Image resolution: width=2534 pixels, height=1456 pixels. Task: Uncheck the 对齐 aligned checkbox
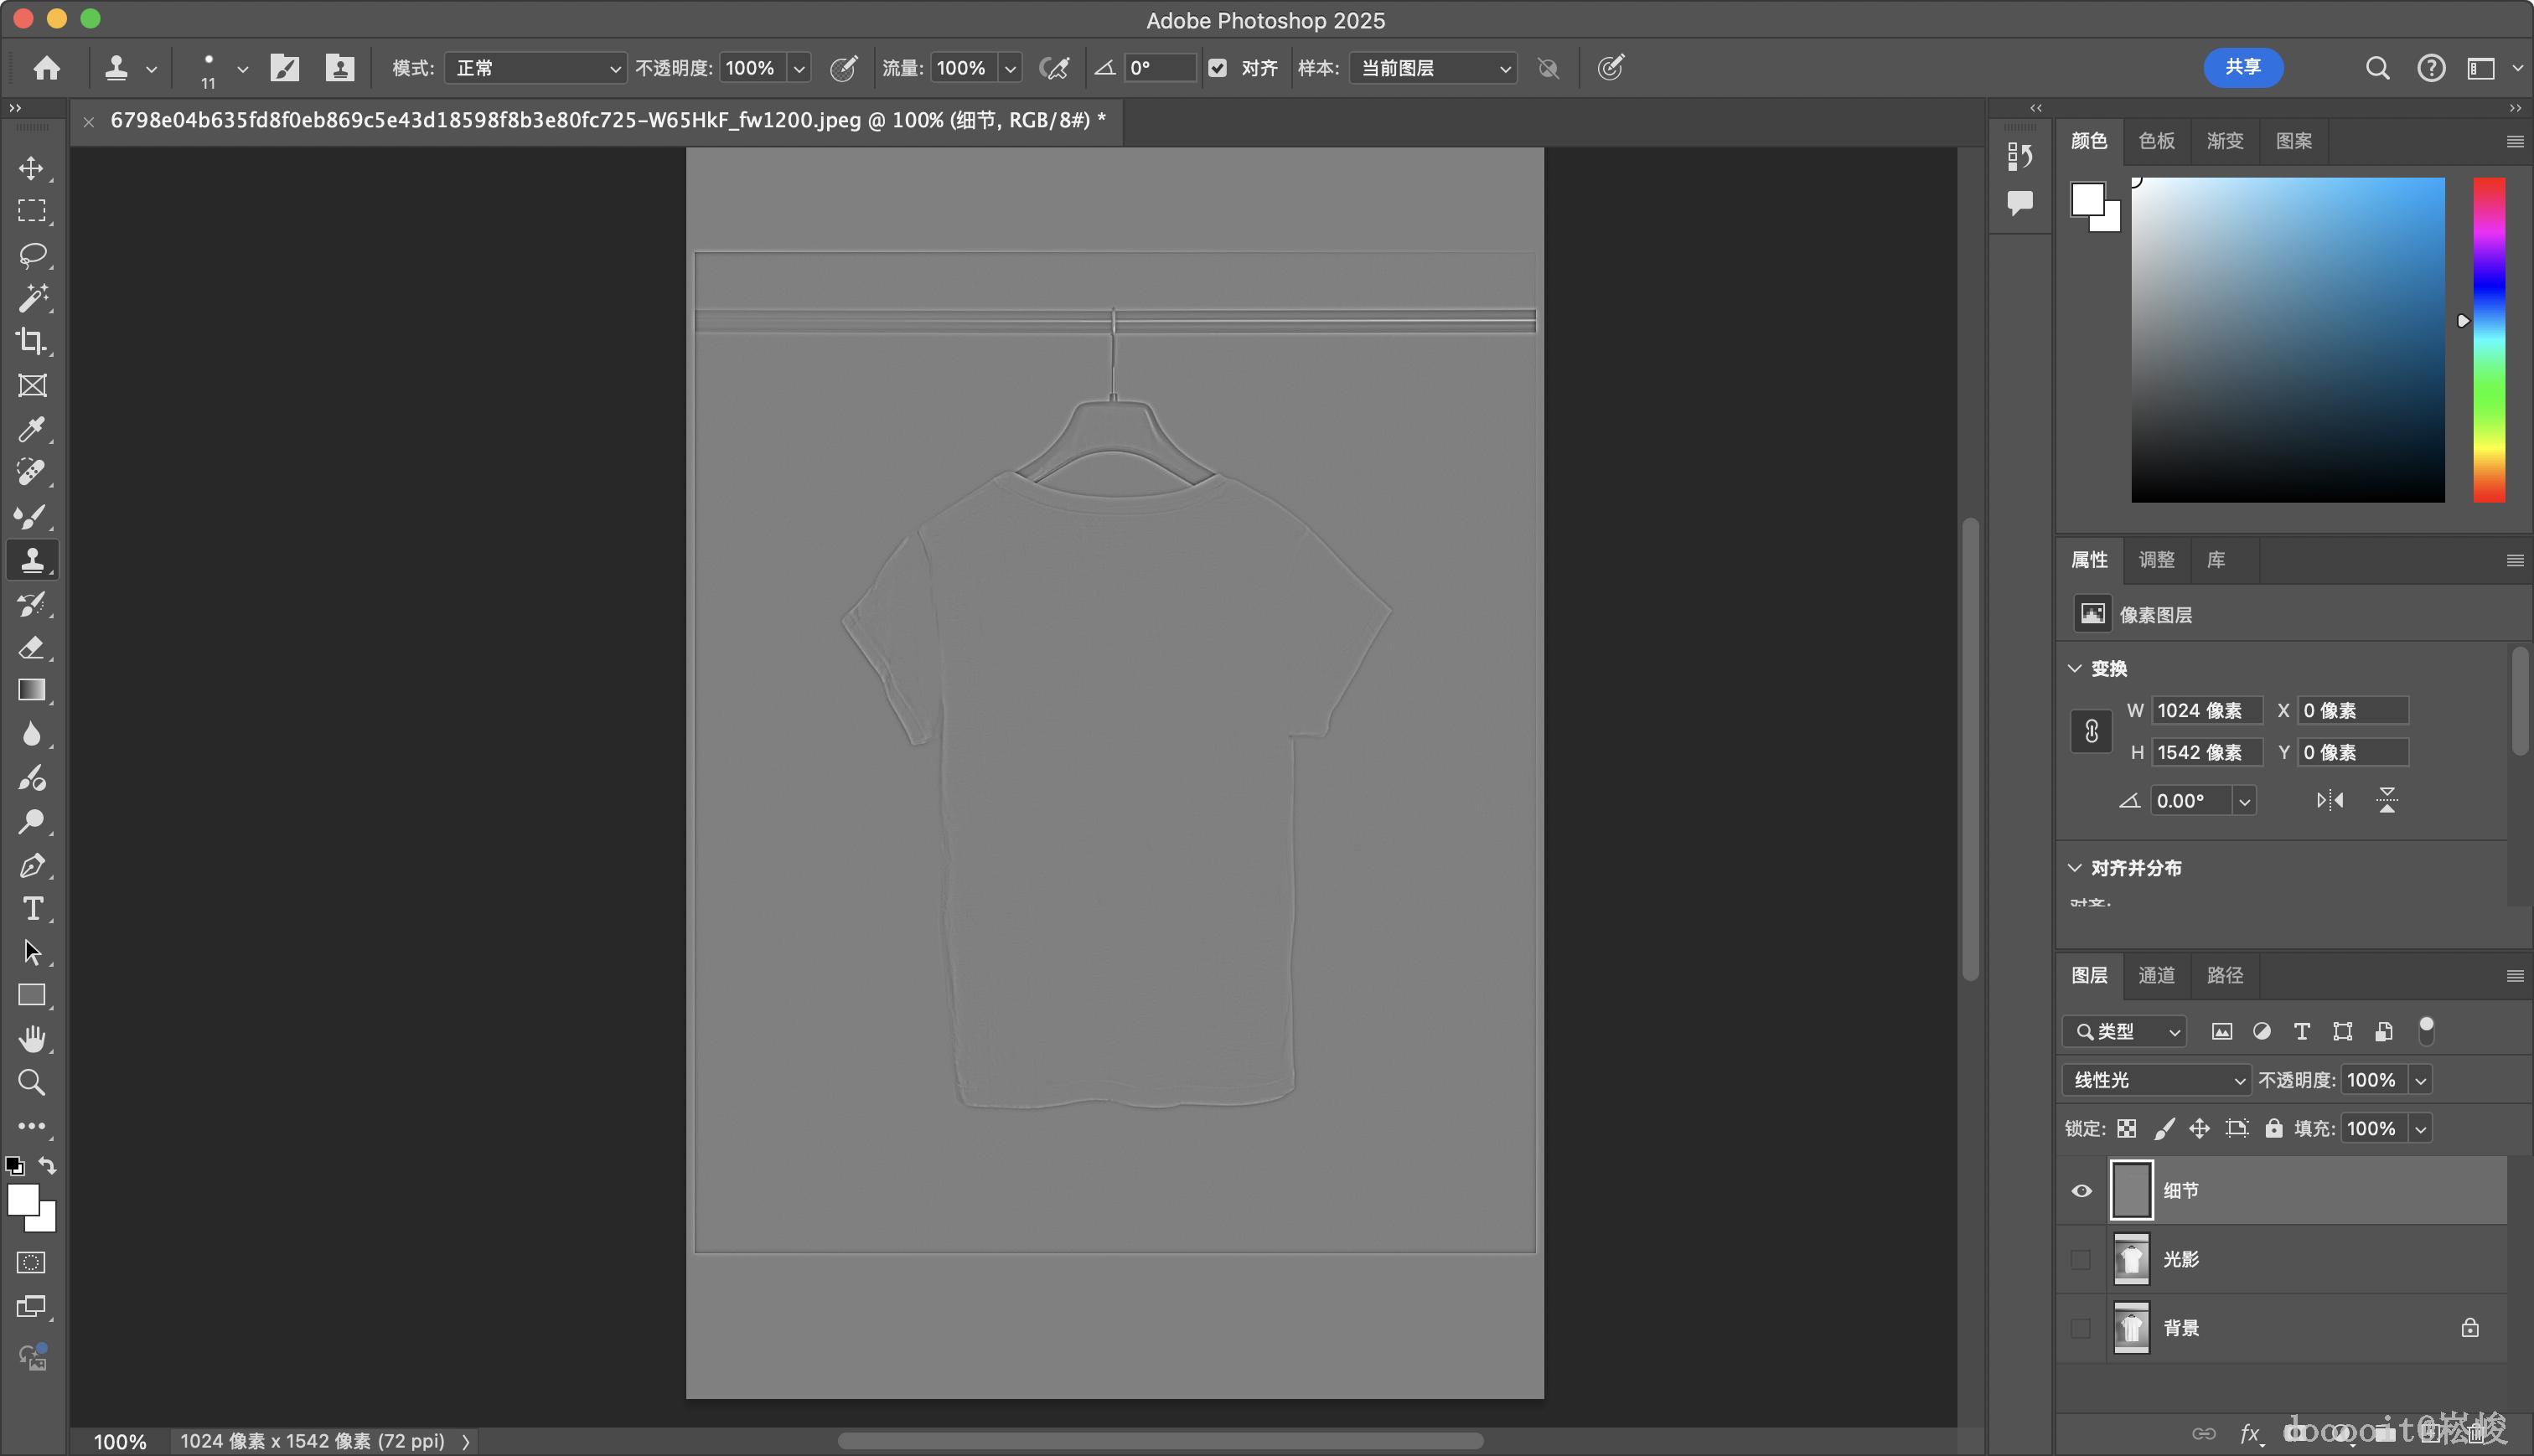coord(1217,68)
